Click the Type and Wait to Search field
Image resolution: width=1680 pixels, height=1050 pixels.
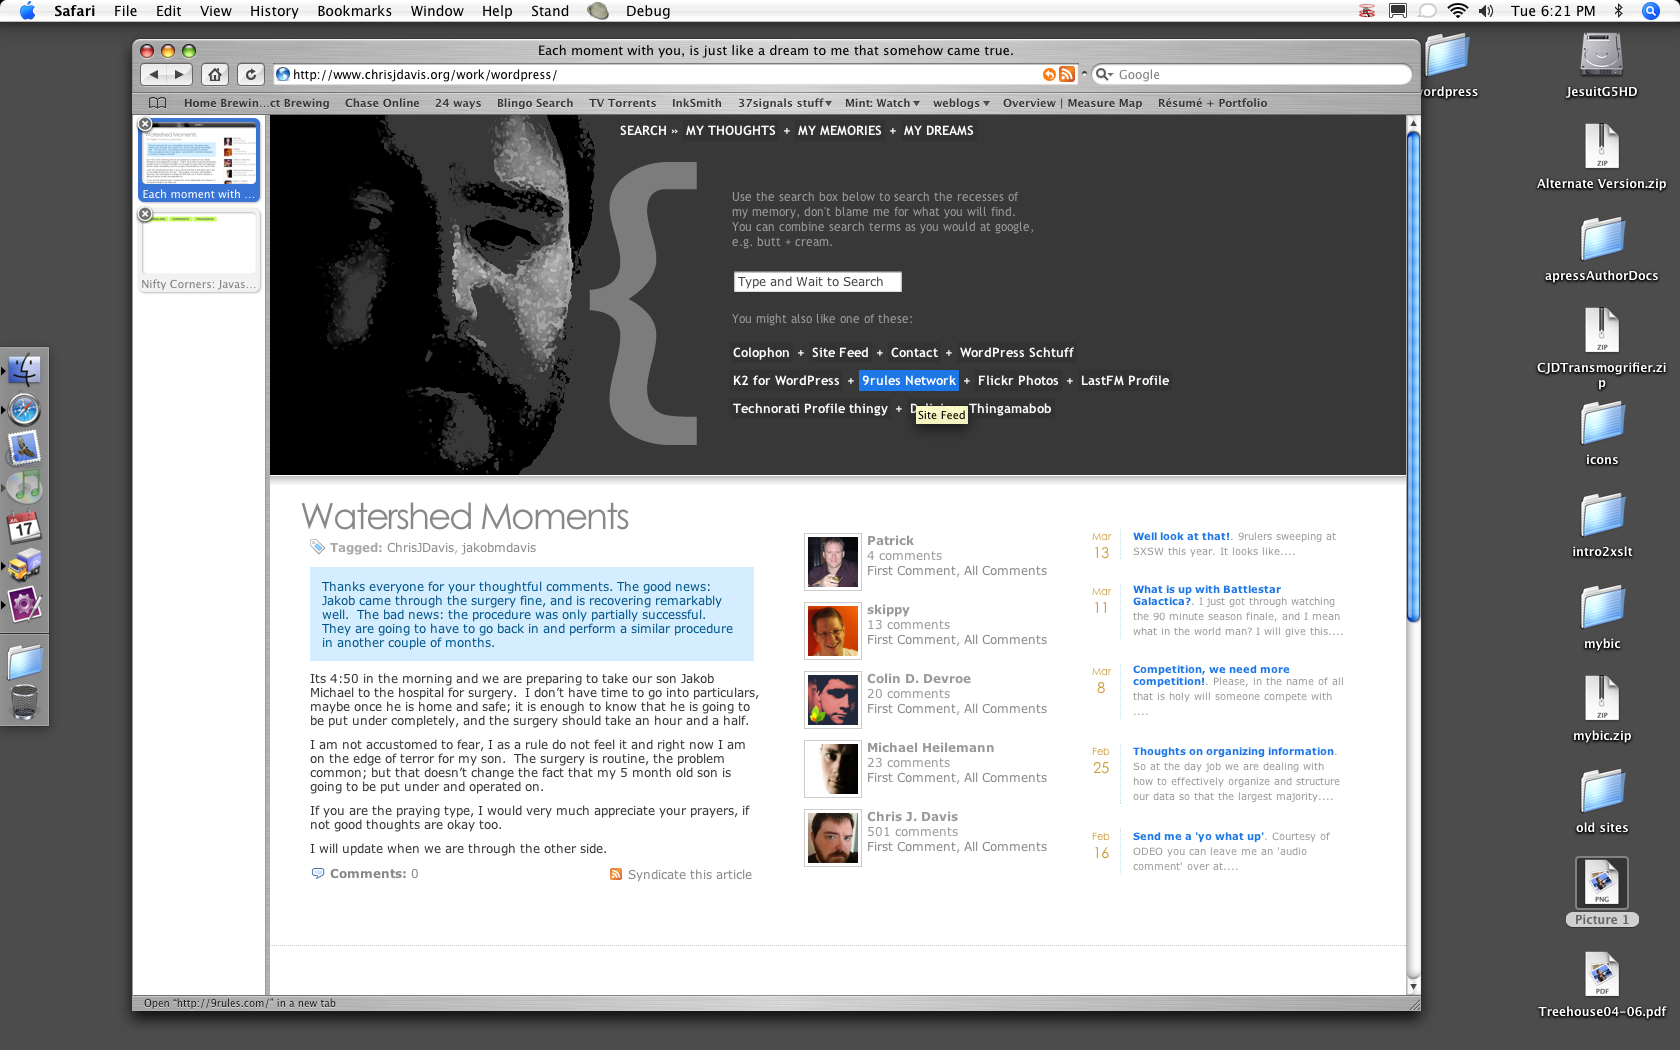[x=817, y=282]
